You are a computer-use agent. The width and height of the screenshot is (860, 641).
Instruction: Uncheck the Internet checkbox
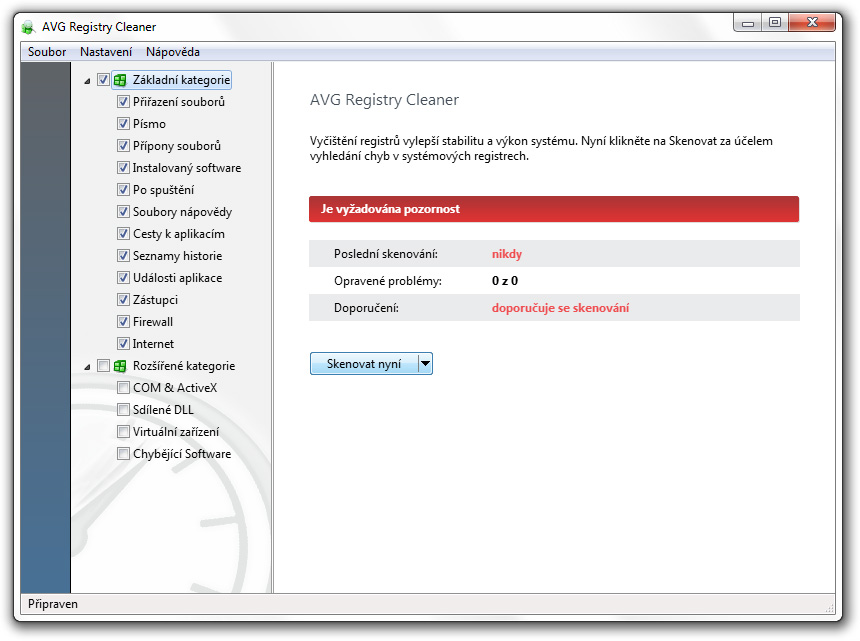pyautogui.click(x=123, y=344)
